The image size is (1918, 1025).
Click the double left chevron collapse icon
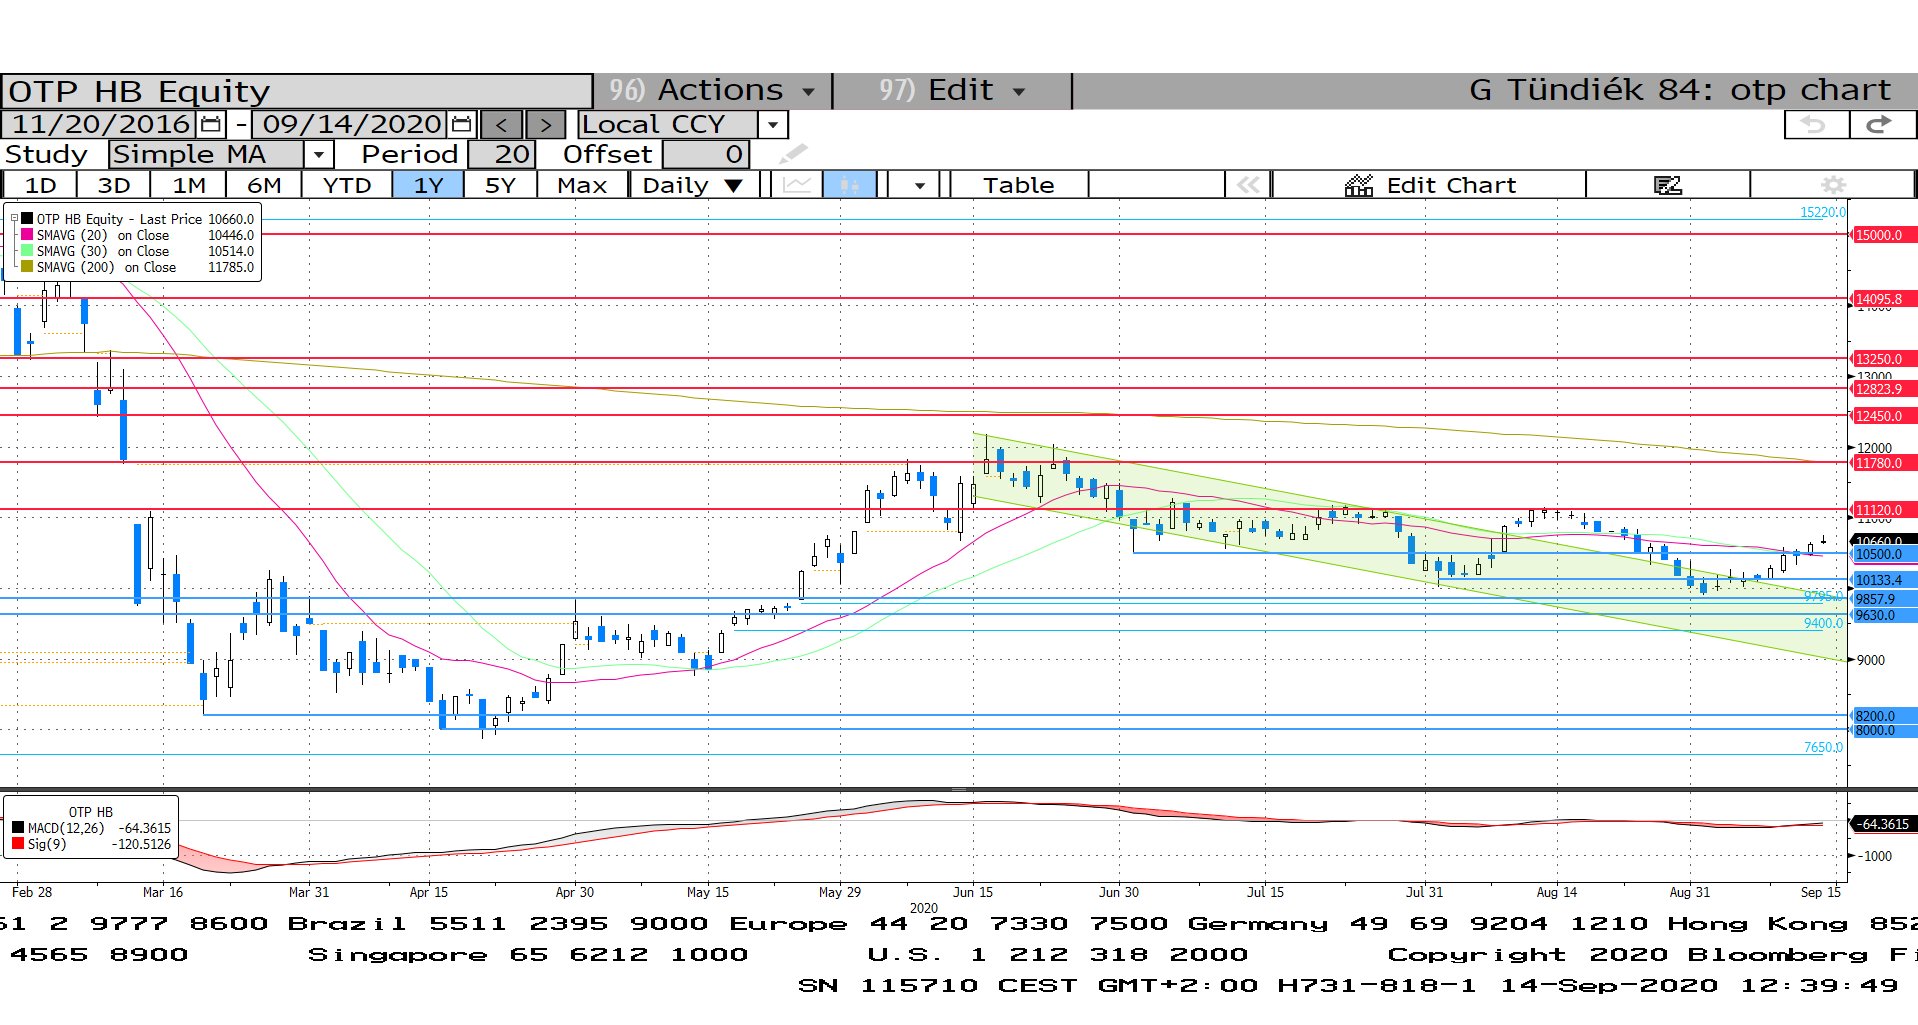1247,185
